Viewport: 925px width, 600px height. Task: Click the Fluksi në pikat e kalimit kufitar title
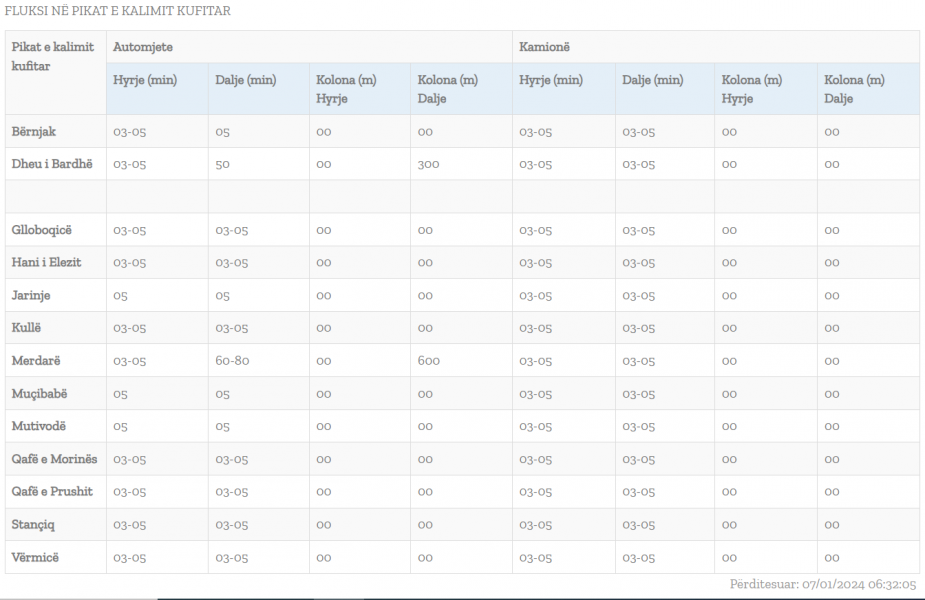[x=118, y=11]
